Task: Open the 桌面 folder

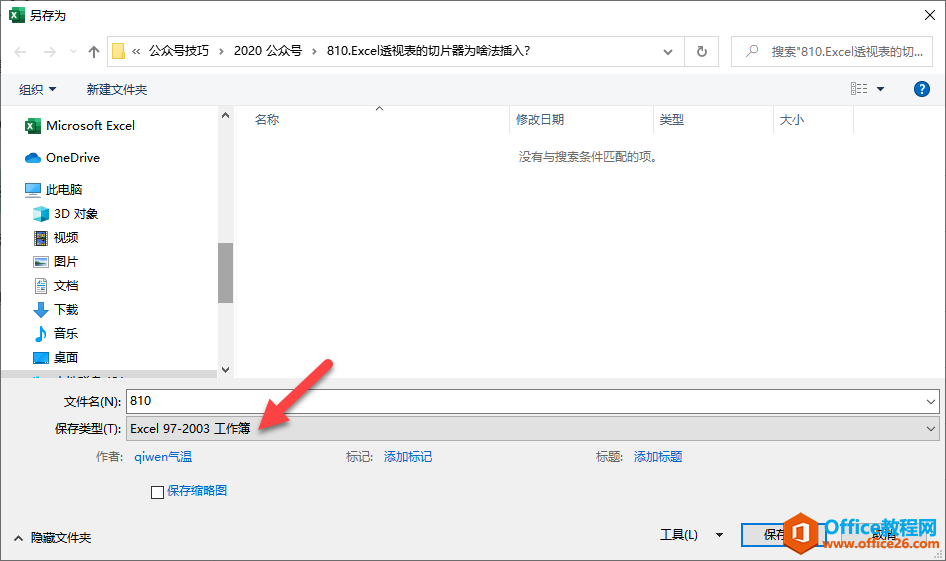Action: point(56,358)
